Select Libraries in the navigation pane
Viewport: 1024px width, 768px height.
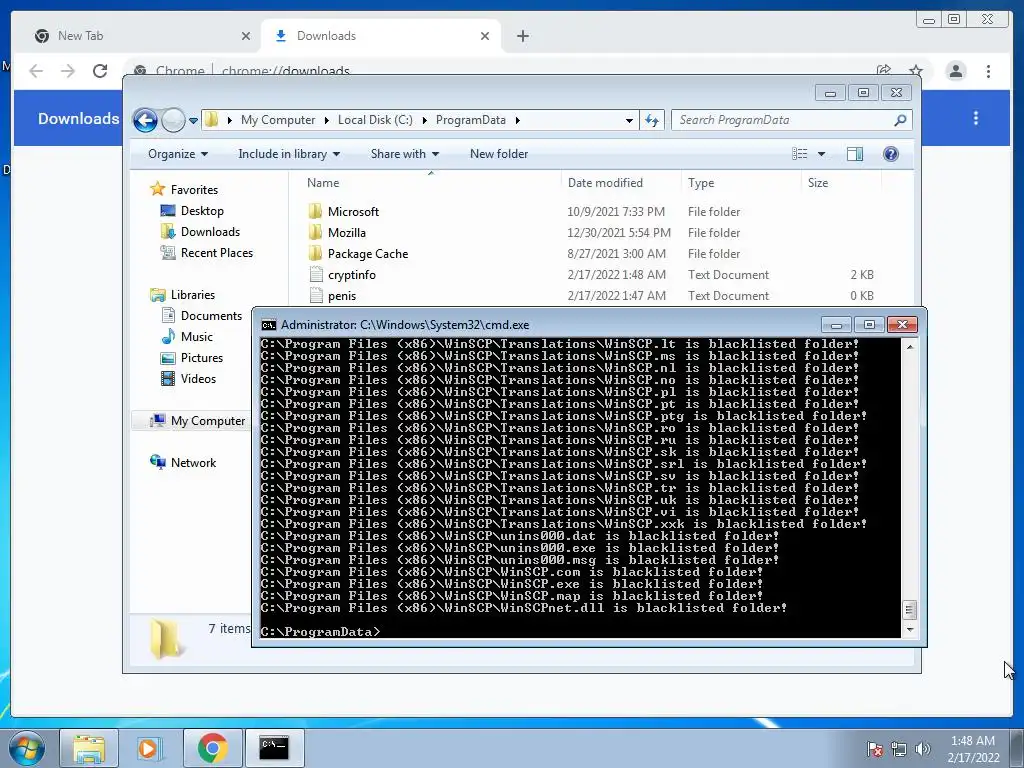193,295
